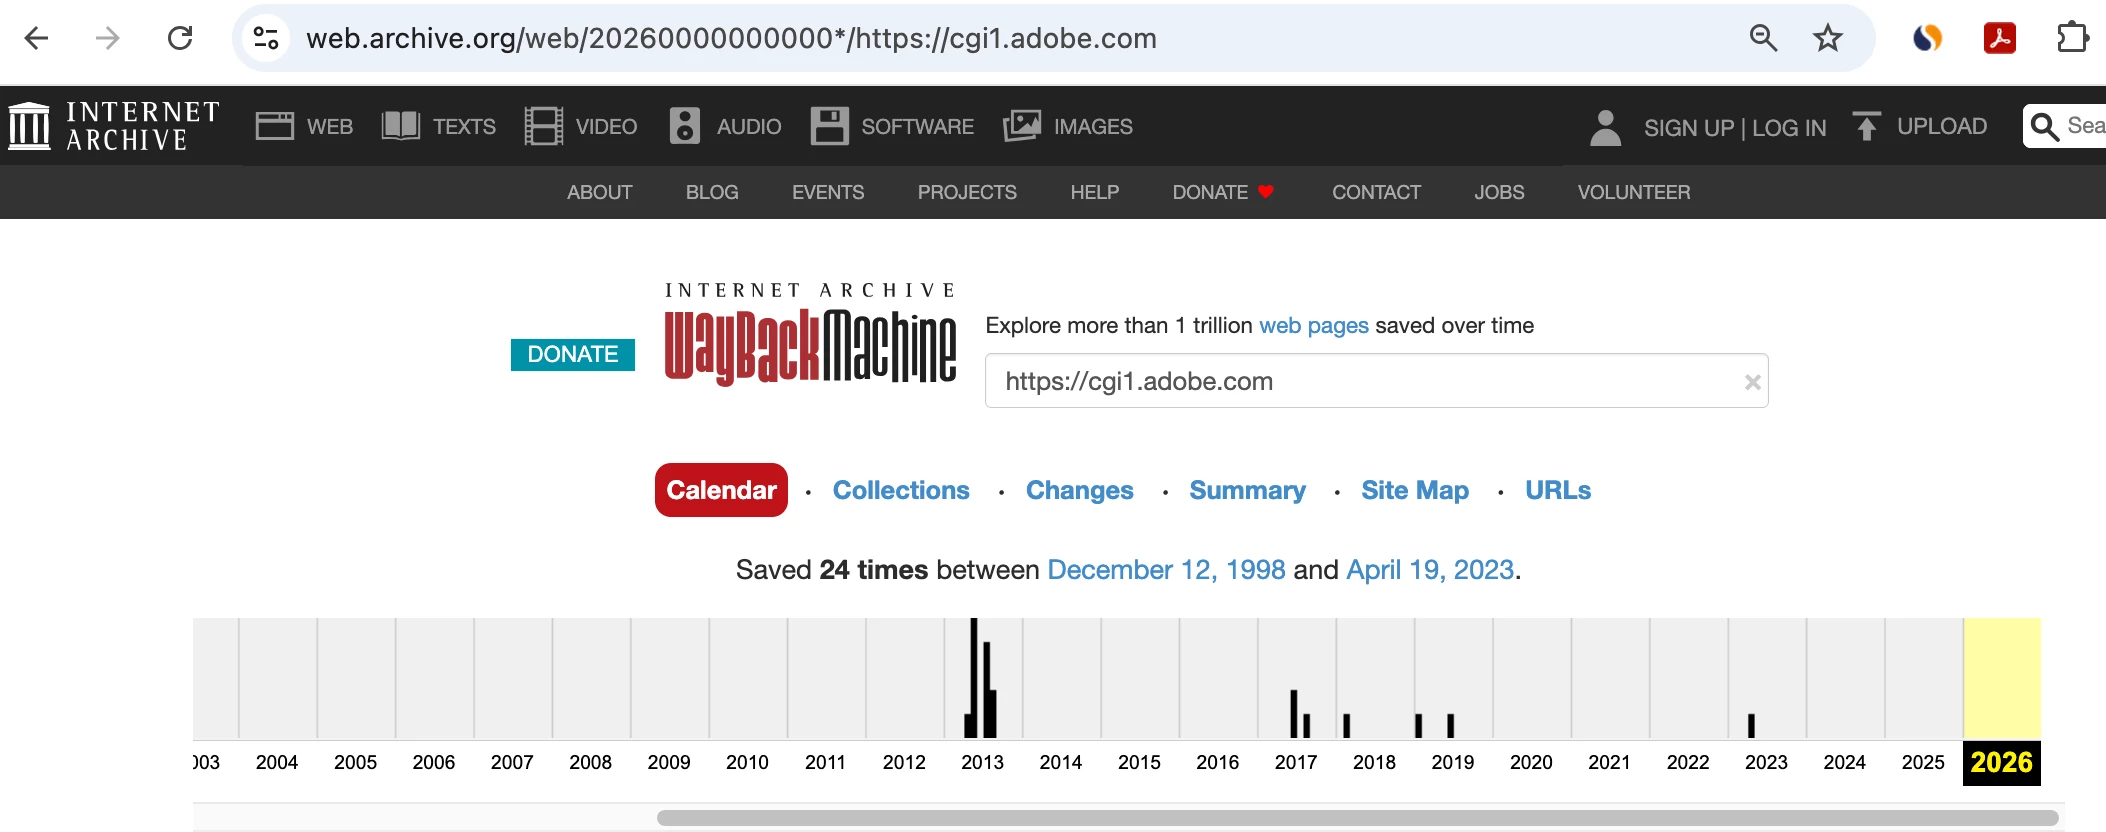Switch to the URLs tab
This screenshot has width=2106, height=832.
point(1558,490)
